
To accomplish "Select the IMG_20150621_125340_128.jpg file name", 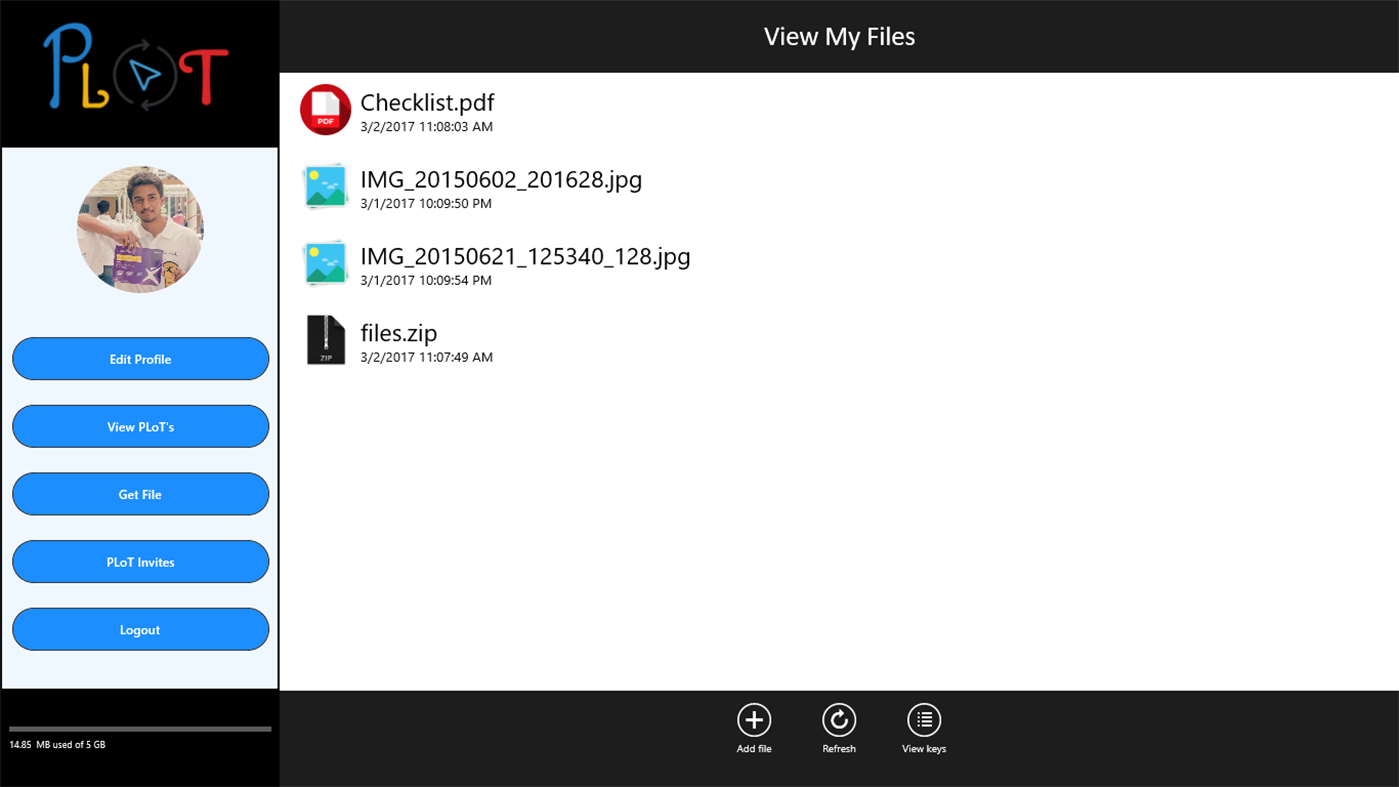I will [525, 257].
